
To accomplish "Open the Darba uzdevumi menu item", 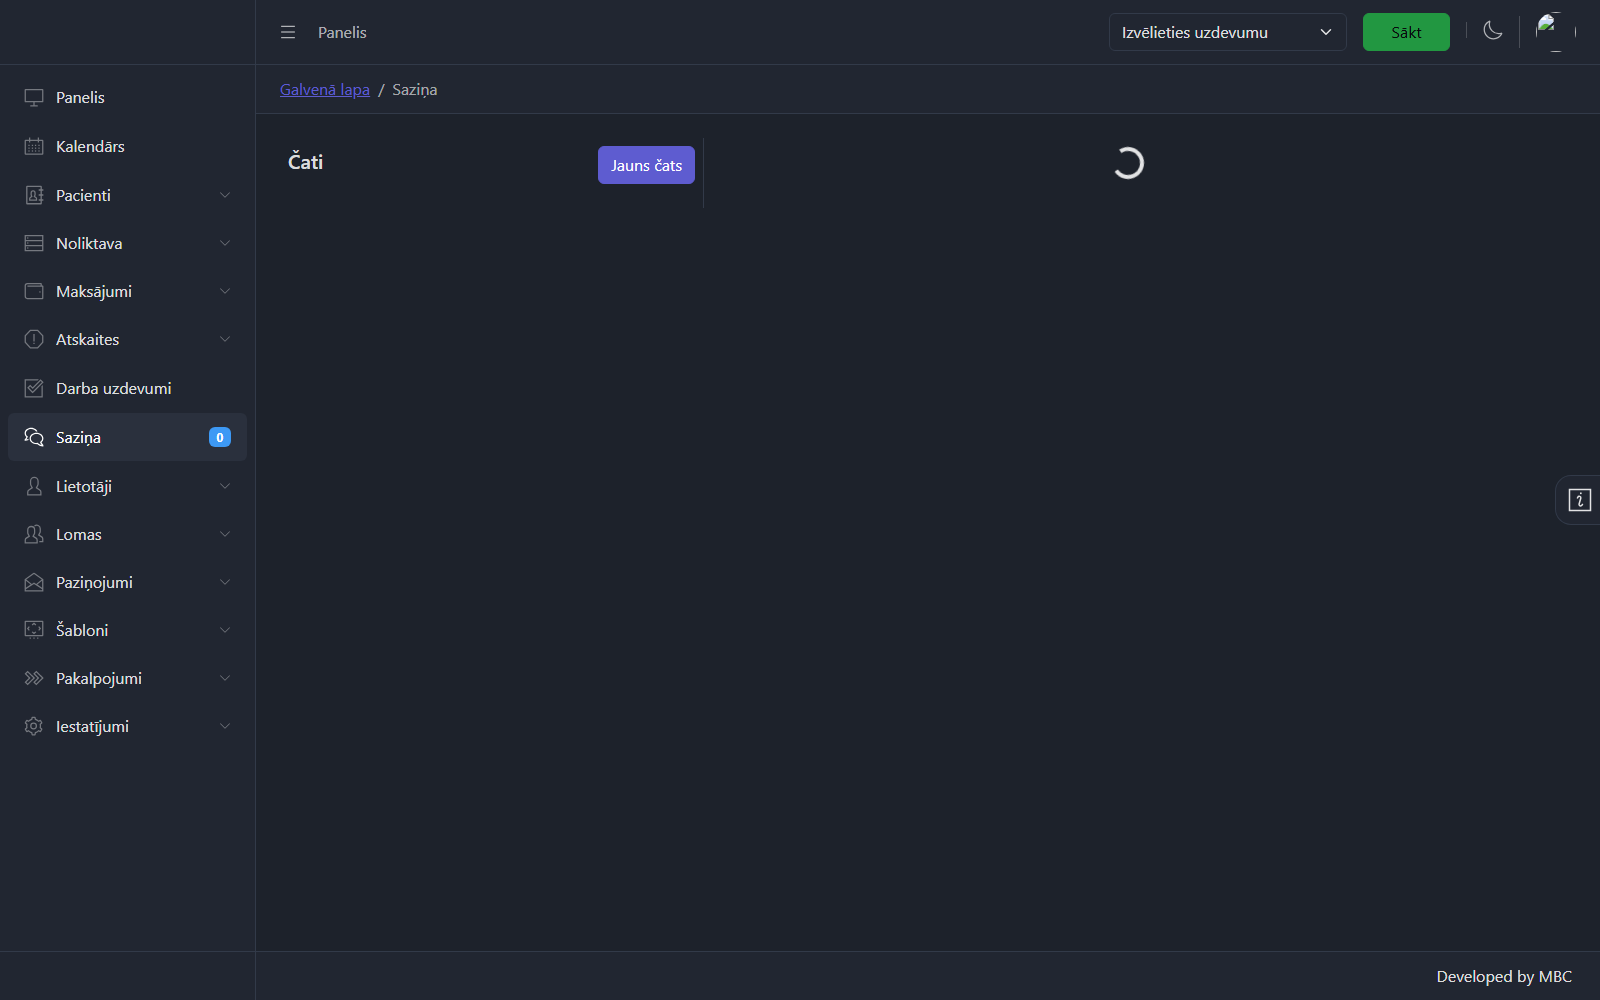I will [x=127, y=388].
